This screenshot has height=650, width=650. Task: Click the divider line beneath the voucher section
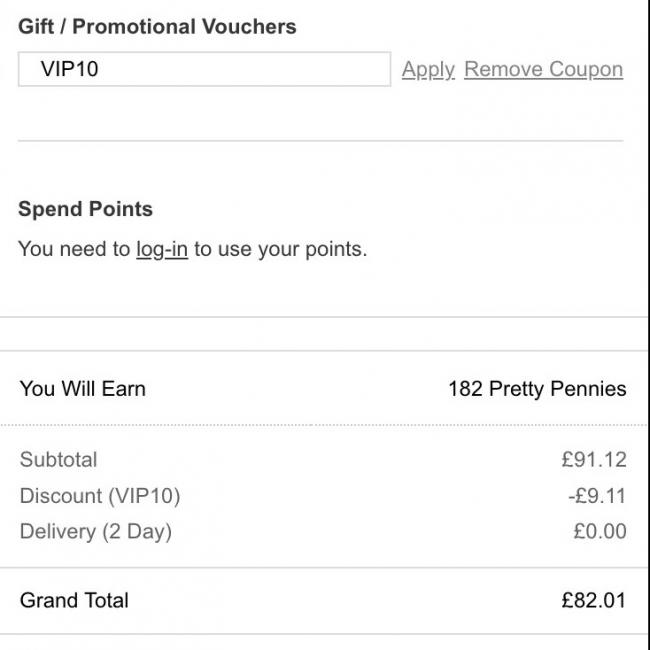320,141
